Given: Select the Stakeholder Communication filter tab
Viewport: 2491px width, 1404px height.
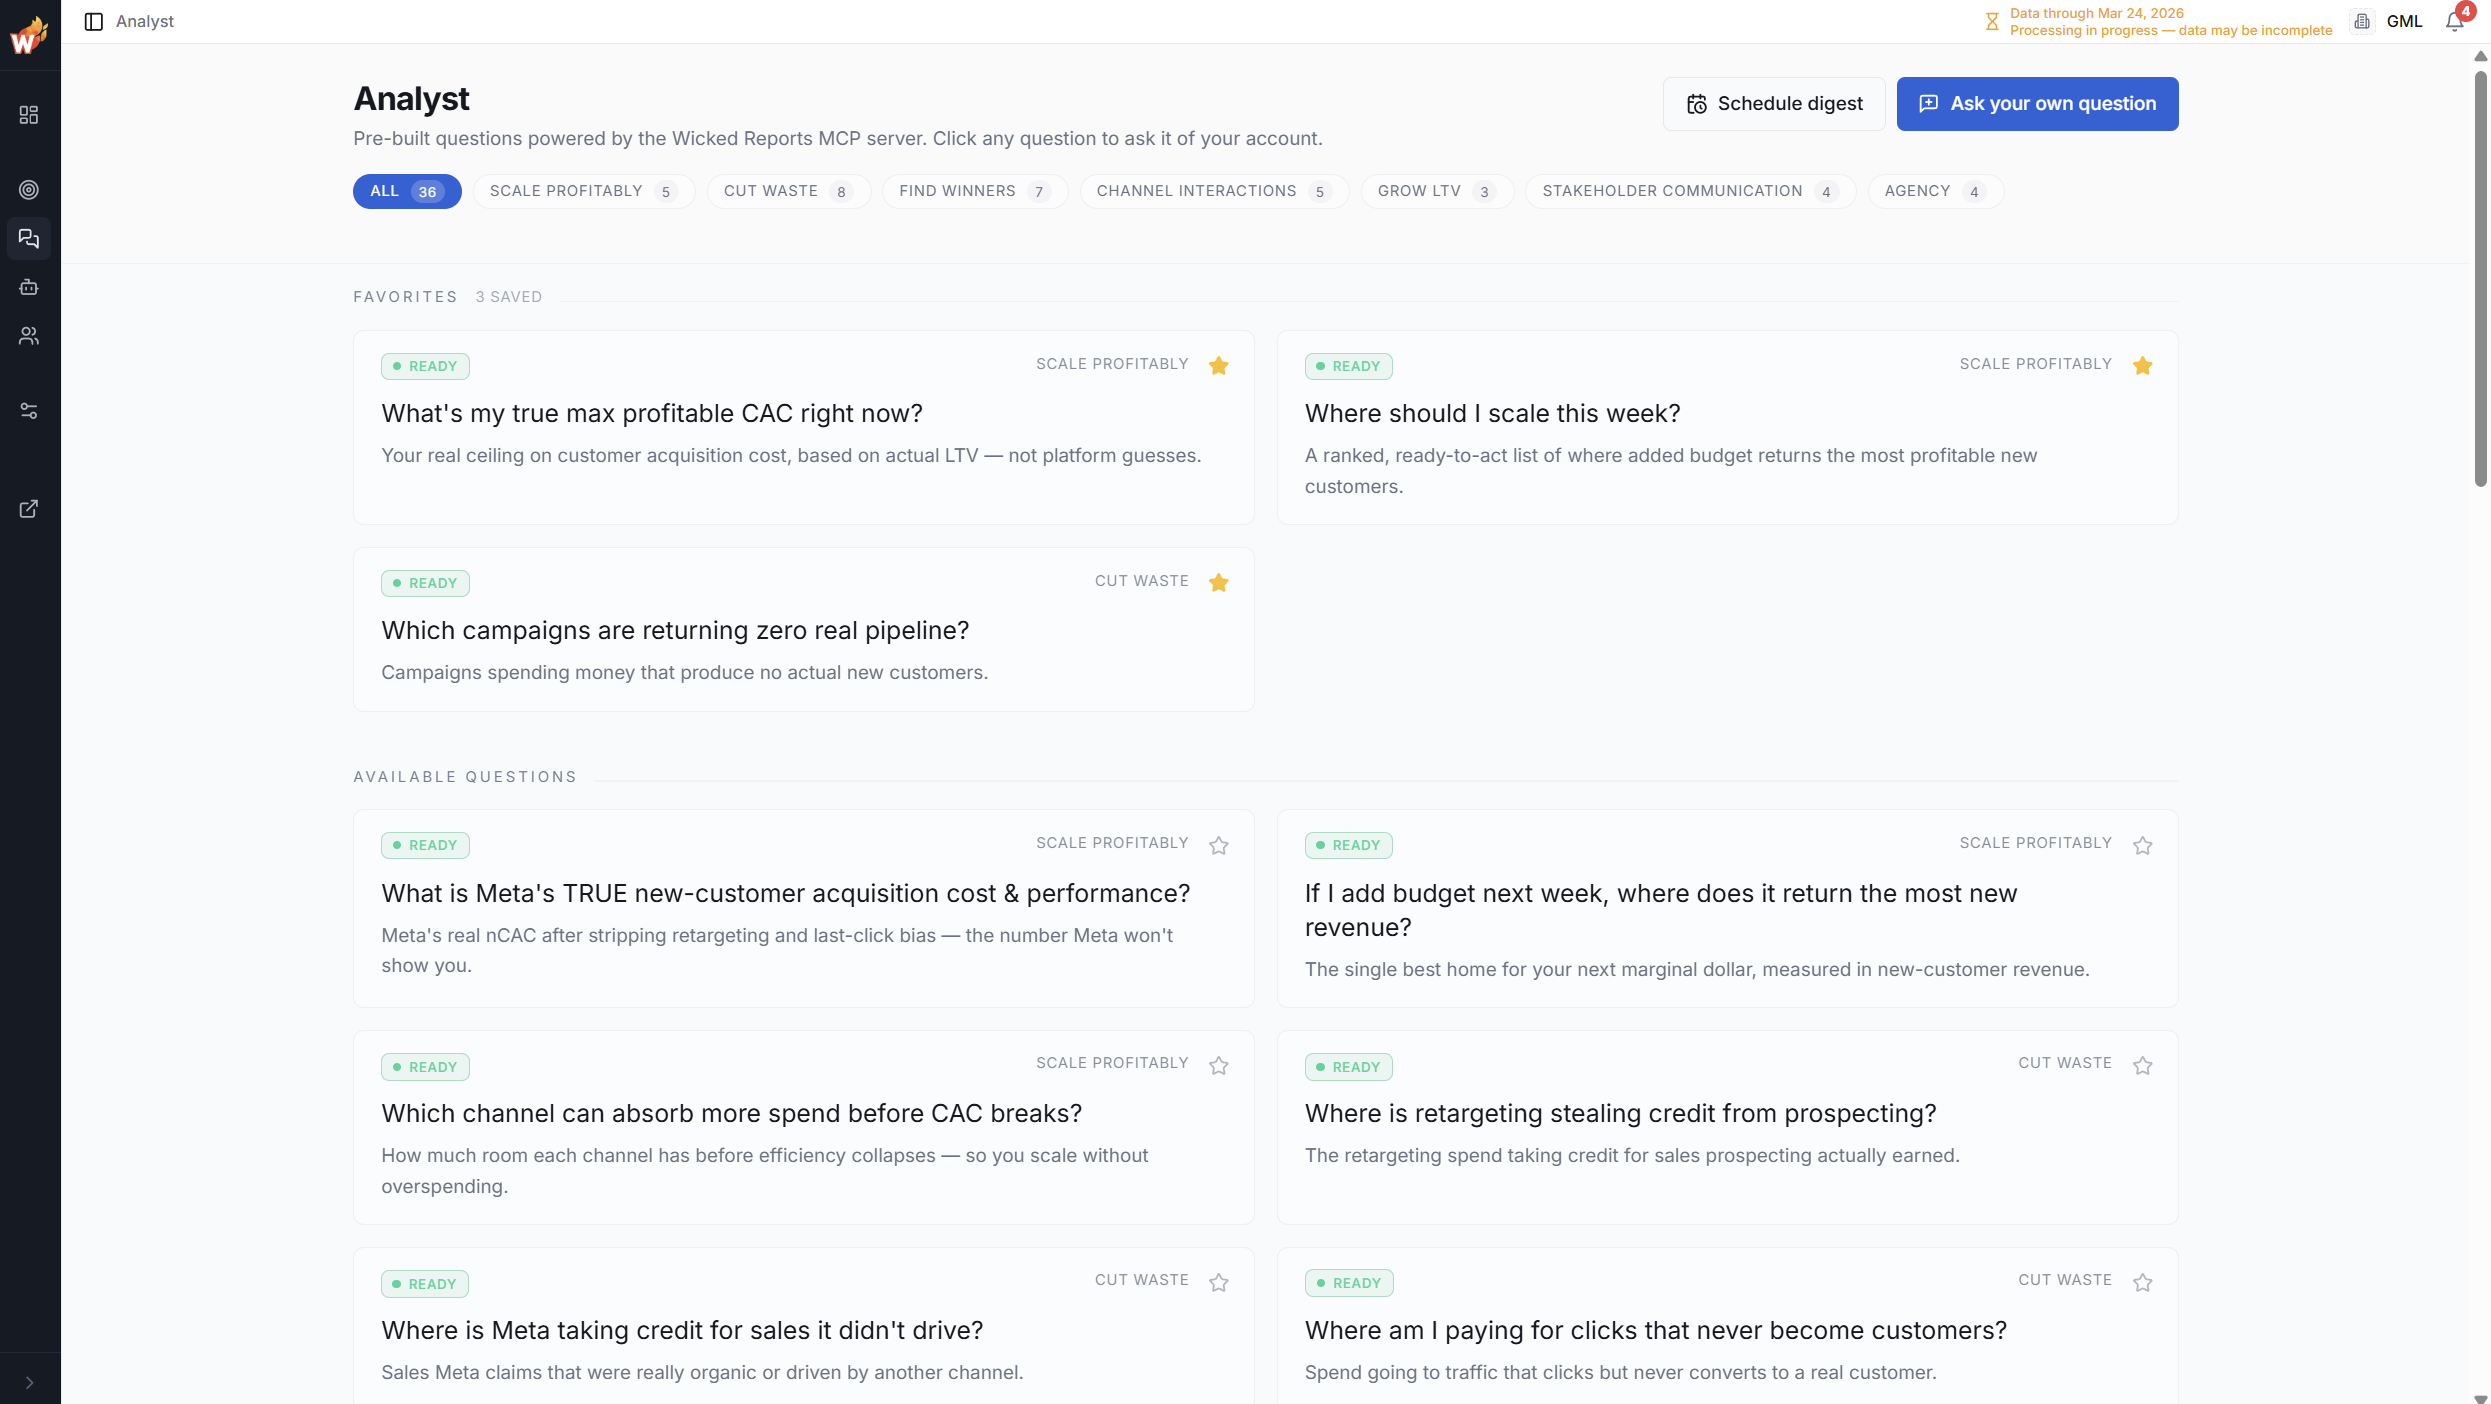Looking at the screenshot, I should click(x=1690, y=191).
